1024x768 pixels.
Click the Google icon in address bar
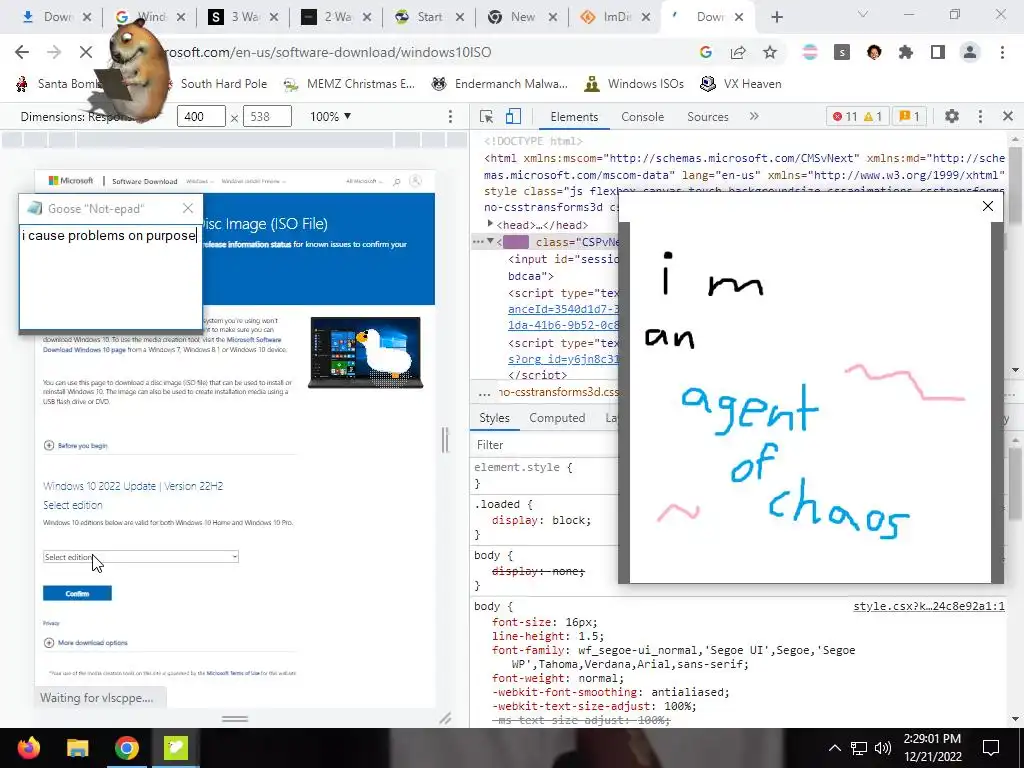[705, 52]
